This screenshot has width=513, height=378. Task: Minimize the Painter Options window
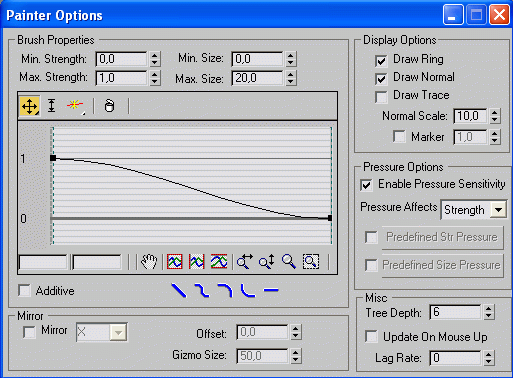coord(453,15)
